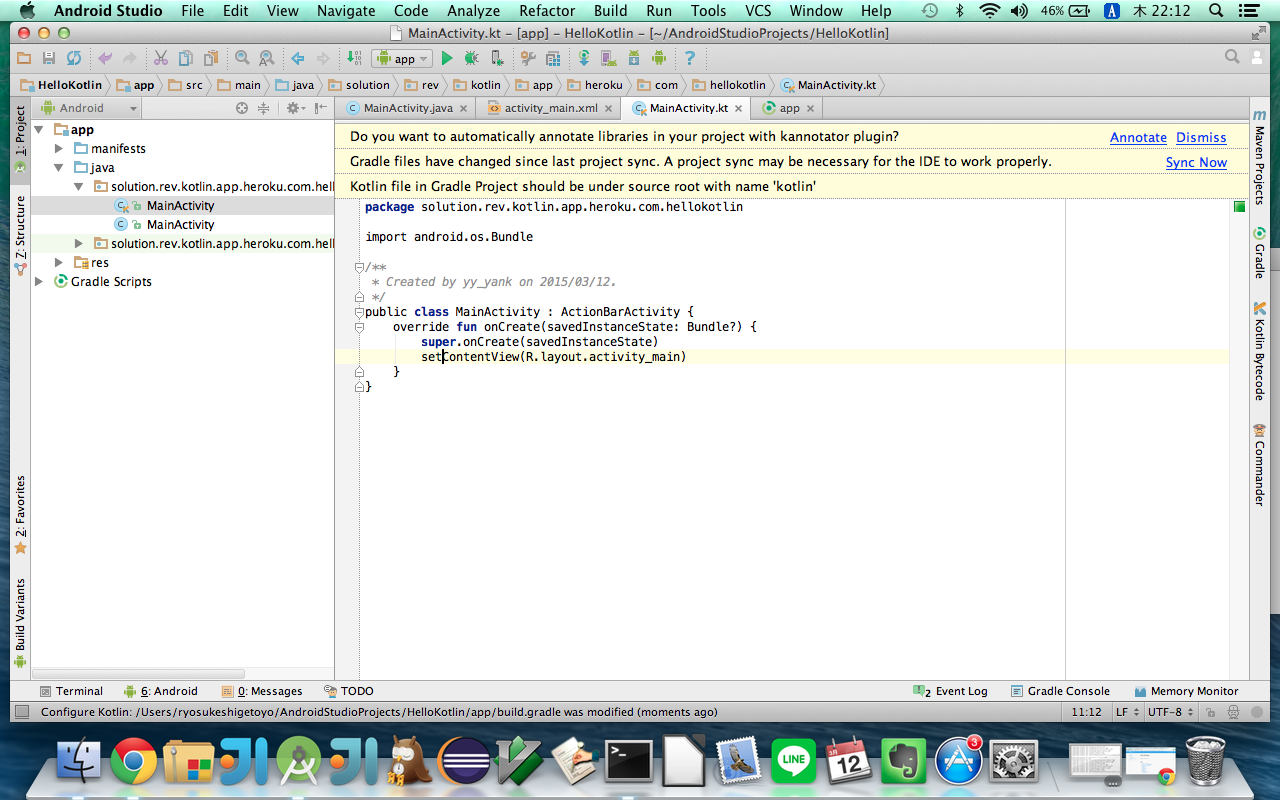This screenshot has height=800, width=1280.
Task: Open the app run configuration dropdown
Action: coord(401,59)
